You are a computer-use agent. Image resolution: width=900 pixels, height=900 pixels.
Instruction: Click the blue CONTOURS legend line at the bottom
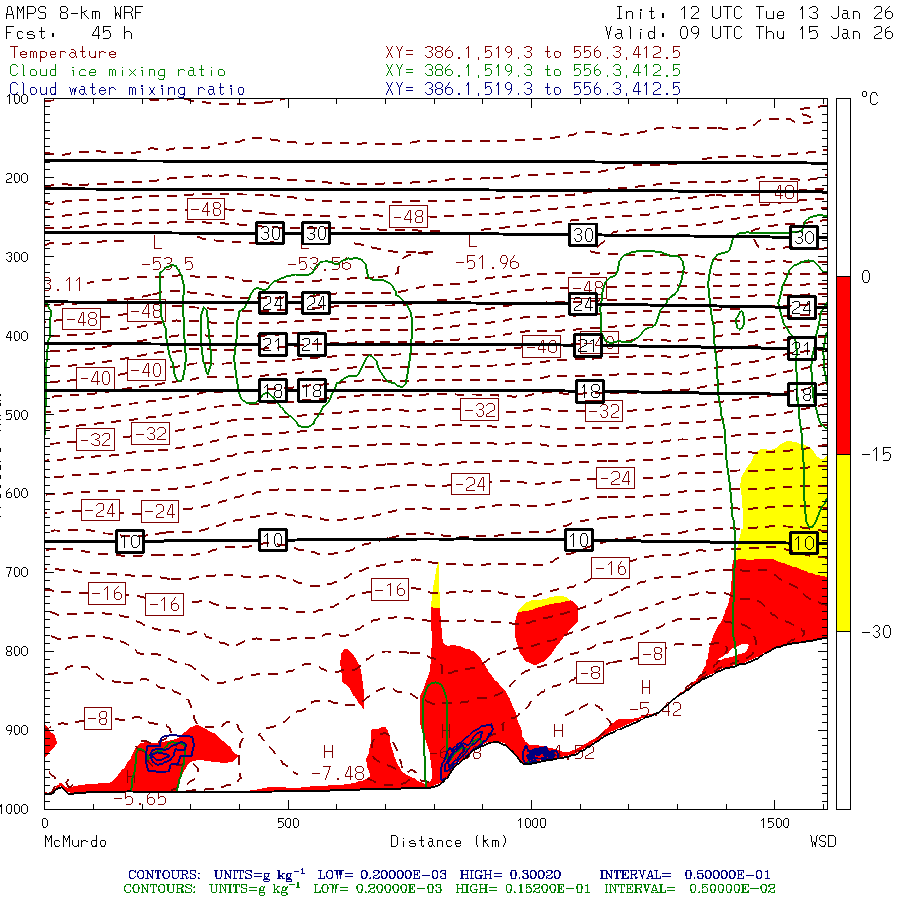[449, 875]
